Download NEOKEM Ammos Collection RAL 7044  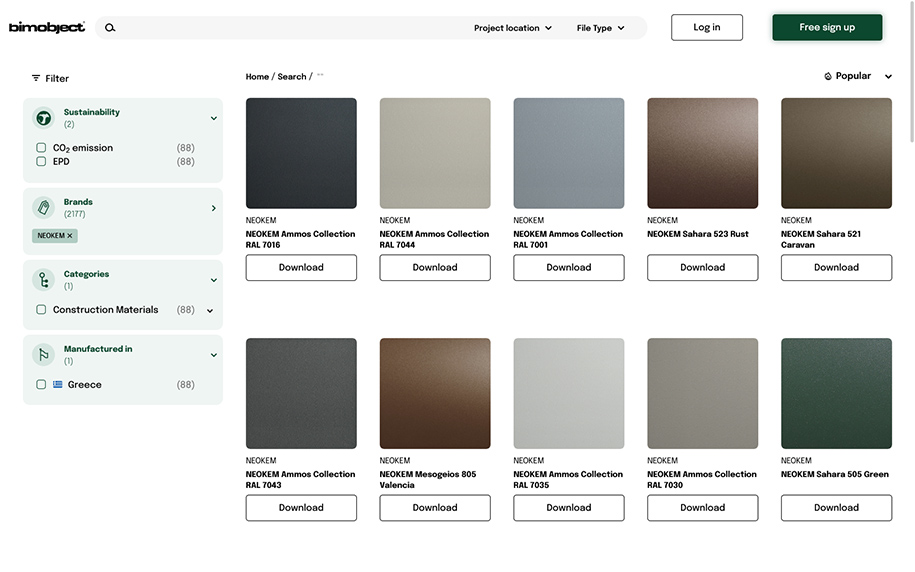[435, 267]
